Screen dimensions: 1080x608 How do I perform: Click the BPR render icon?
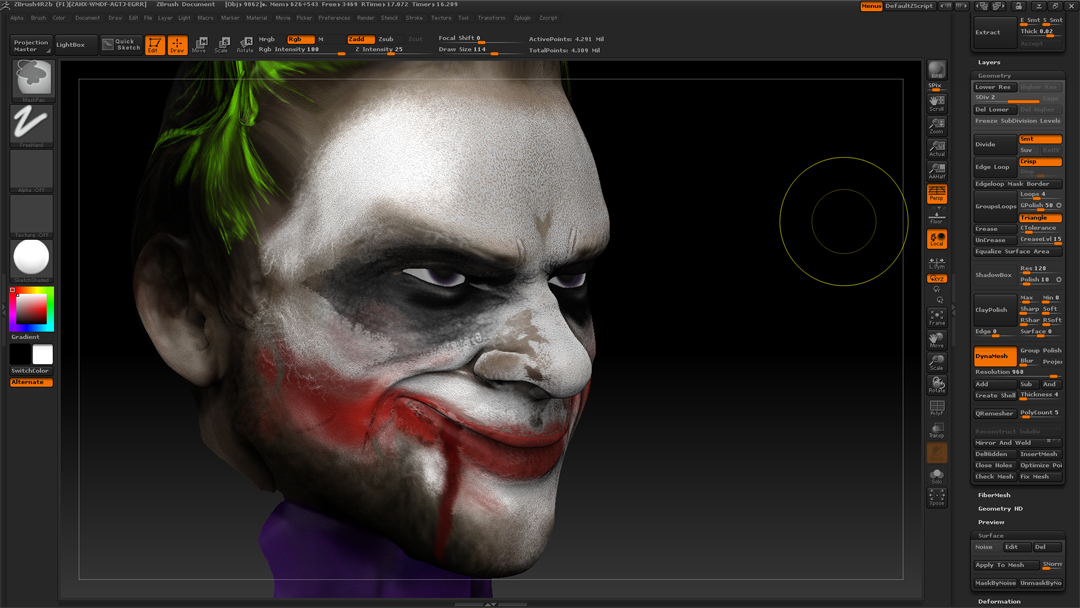tap(937, 72)
